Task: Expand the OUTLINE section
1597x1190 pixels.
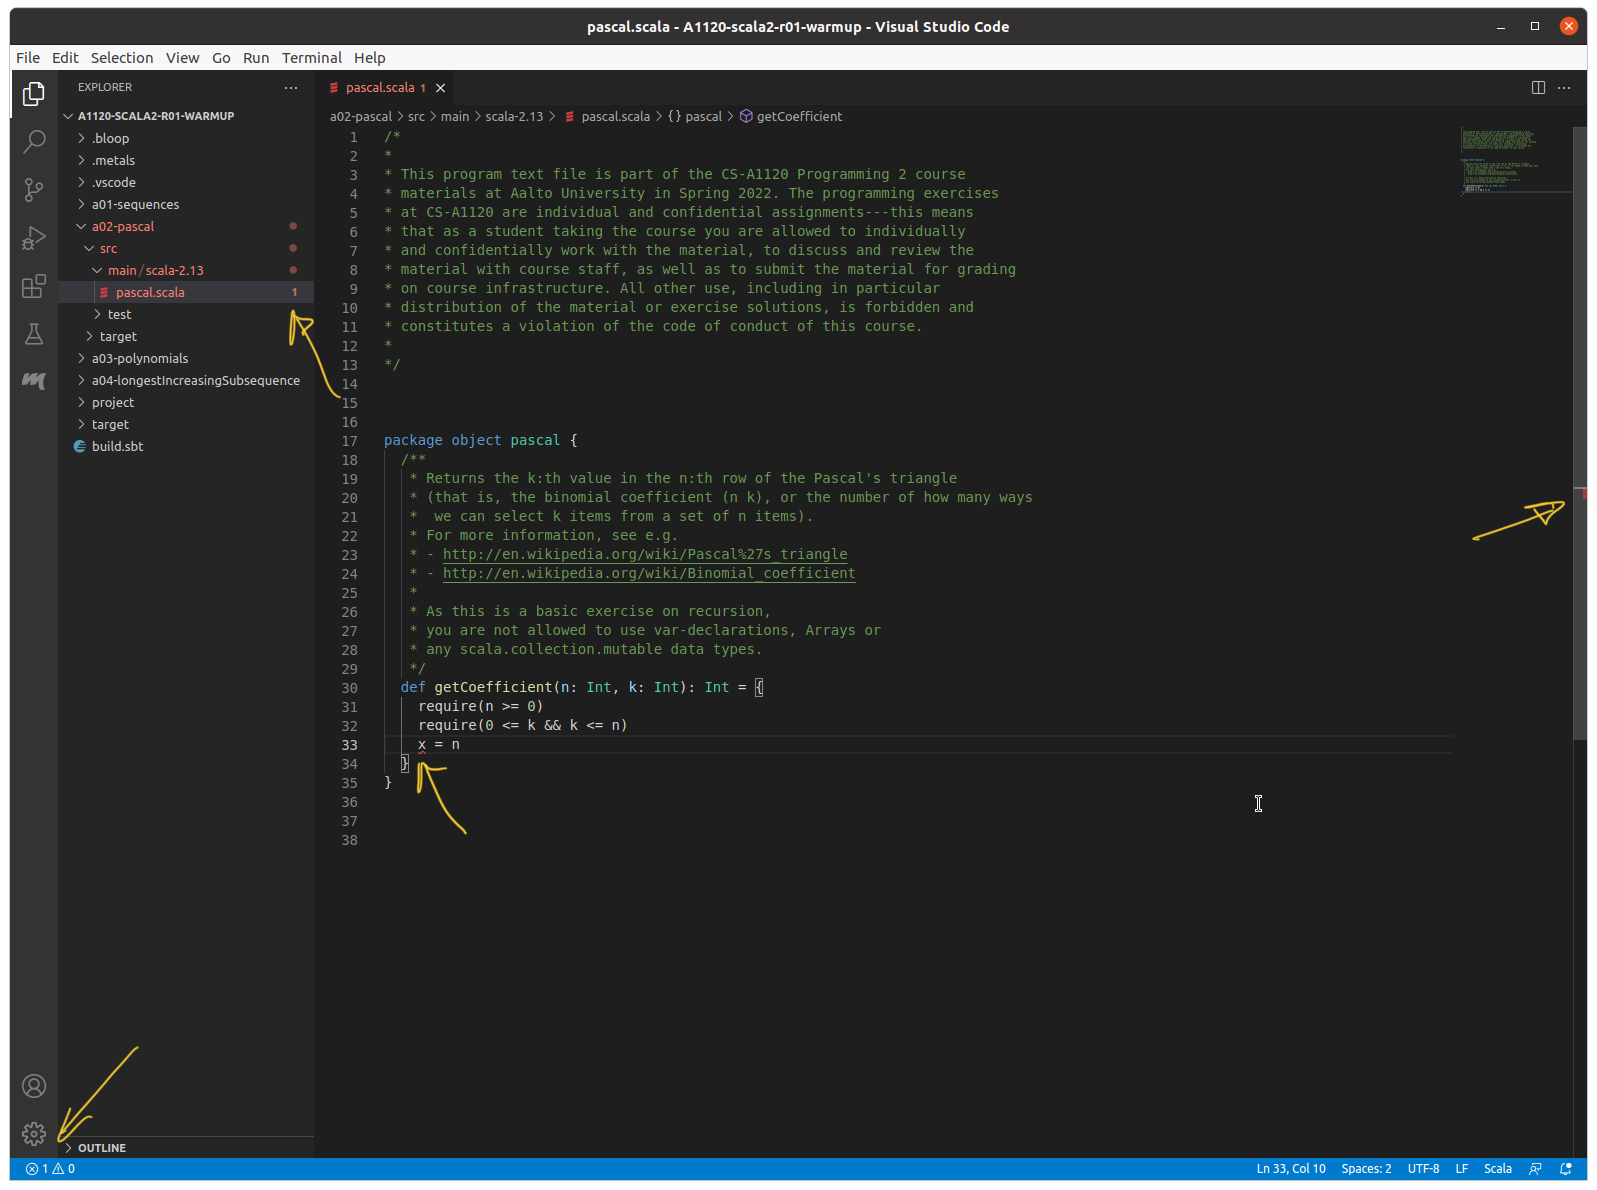Action: point(102,1148)
